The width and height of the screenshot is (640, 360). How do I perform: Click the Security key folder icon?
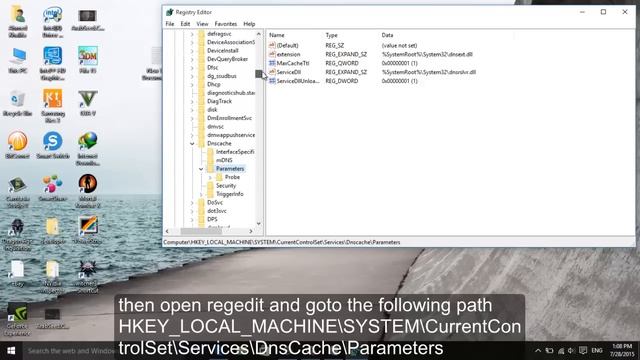210,186
